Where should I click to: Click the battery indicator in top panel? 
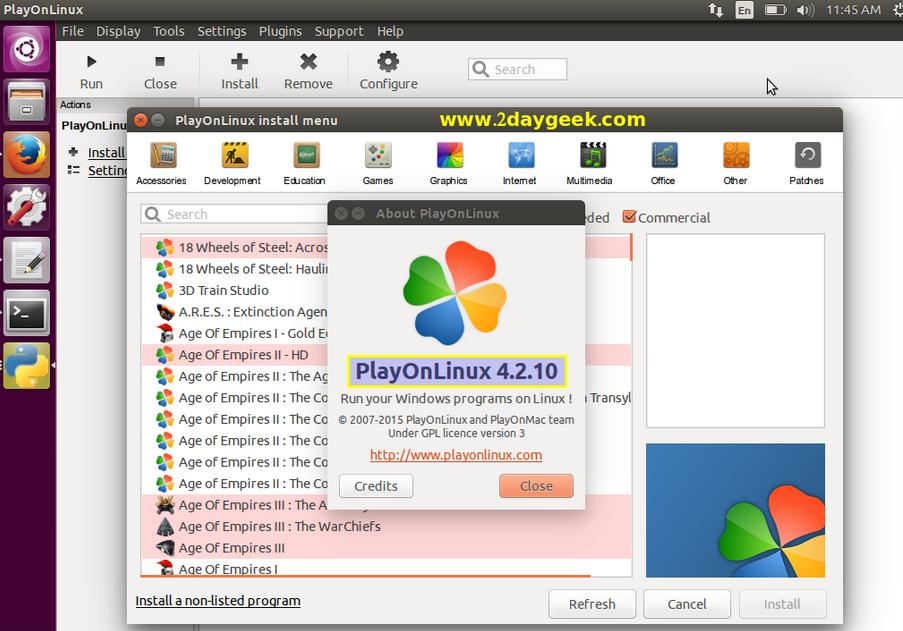point(775,10)
